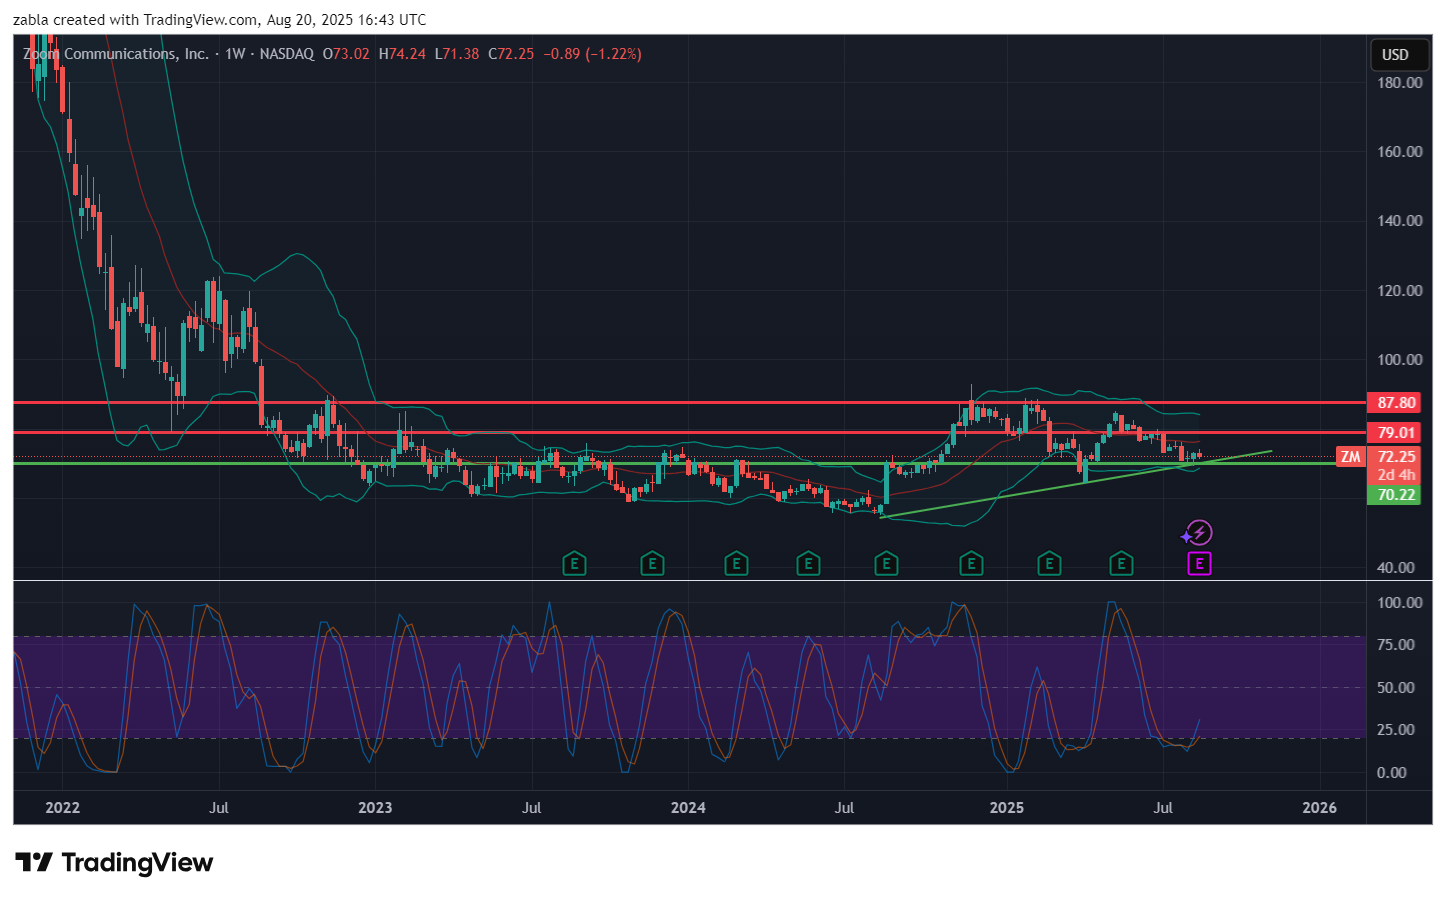Click the Zoom Communications, Inc. symbol title

coord(116,54)
